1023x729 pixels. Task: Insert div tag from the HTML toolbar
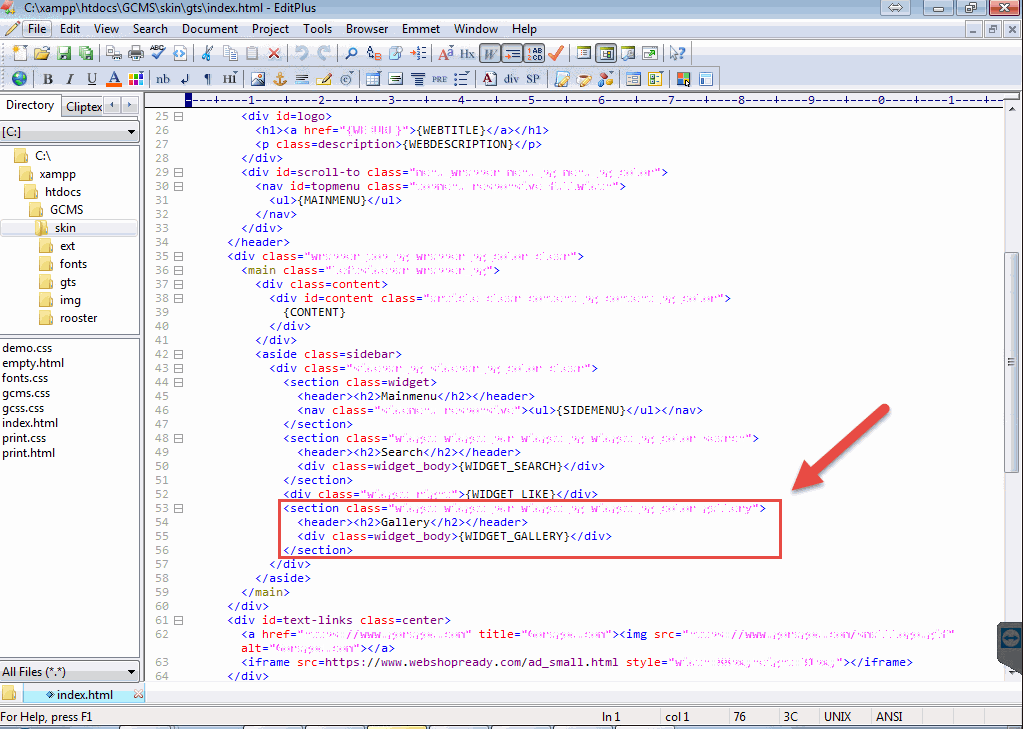coord(511,79)
